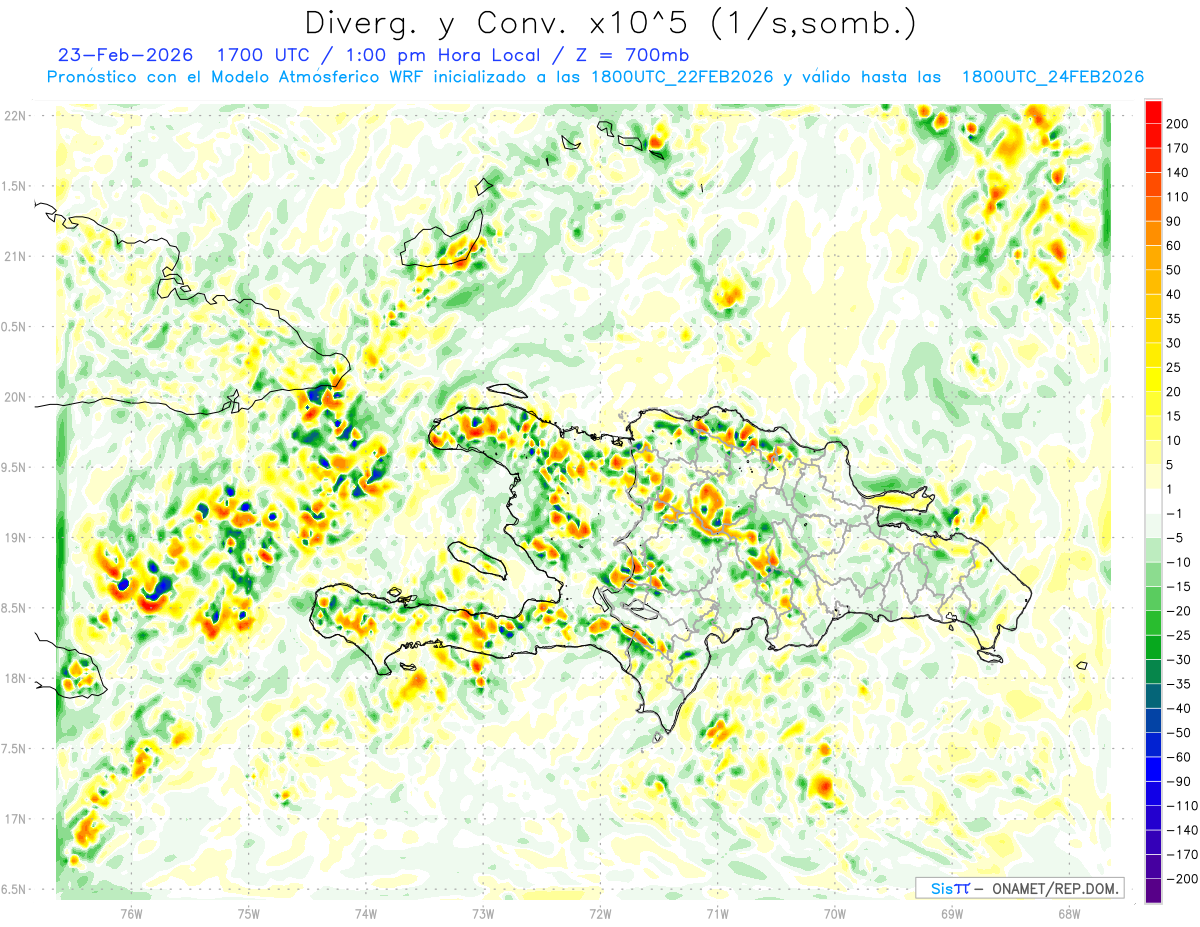Click the "-5" color scale value
The width and height of the screenshot is (1200, 927).
point(1175,538)
